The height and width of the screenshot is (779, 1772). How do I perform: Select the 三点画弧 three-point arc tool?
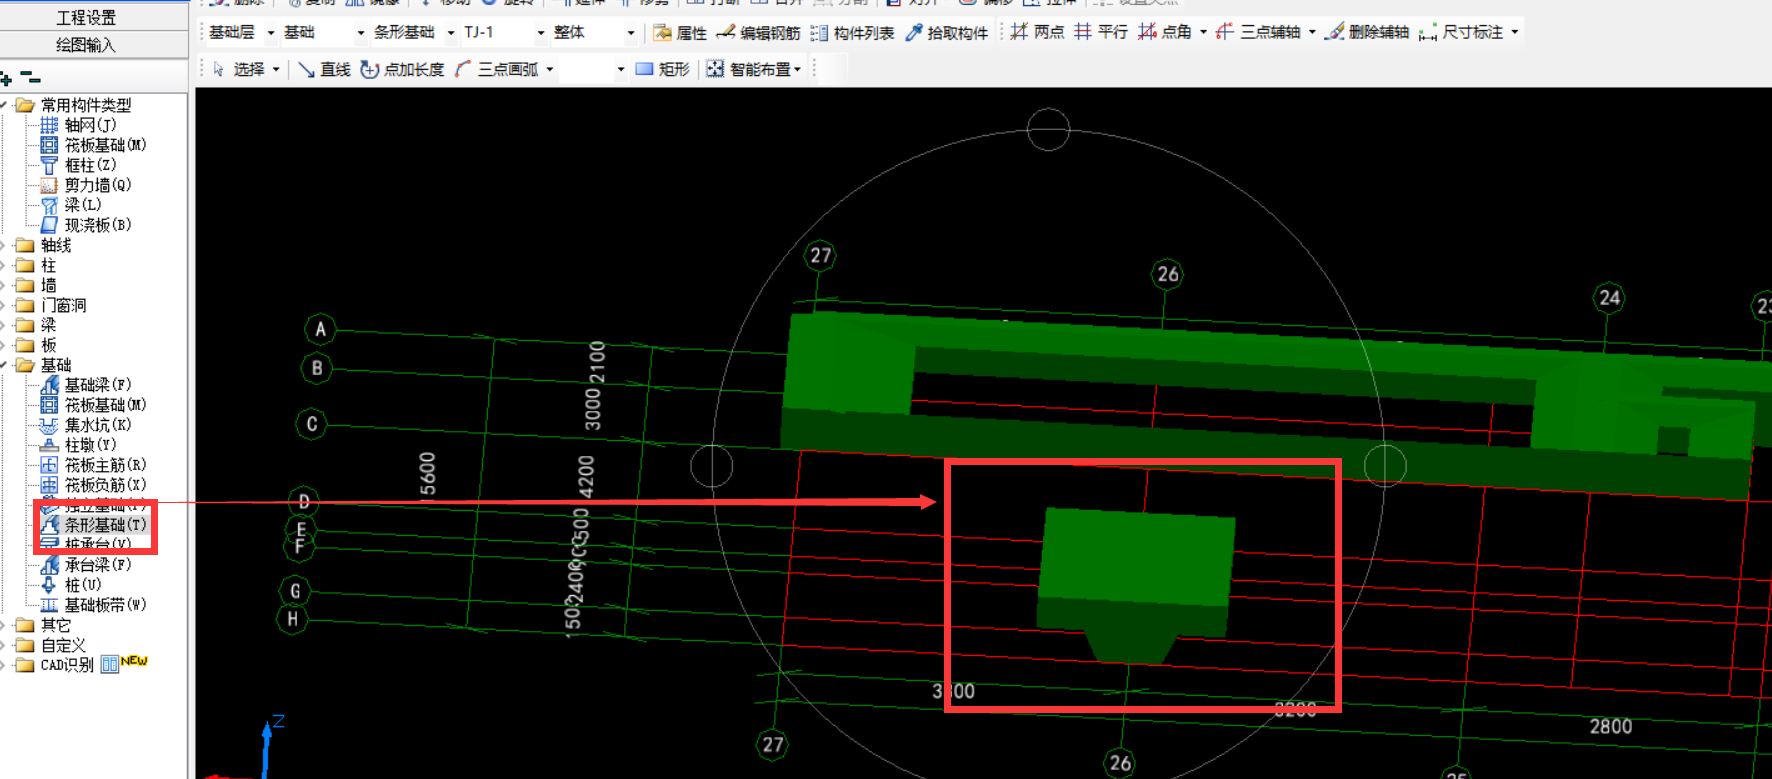496,69
